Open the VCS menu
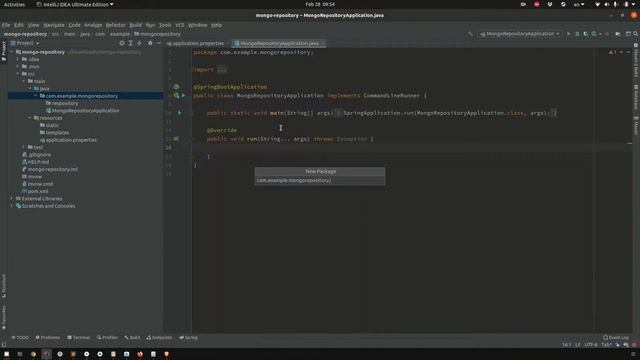Screen dimensions: 640x360 coord(180,25)
